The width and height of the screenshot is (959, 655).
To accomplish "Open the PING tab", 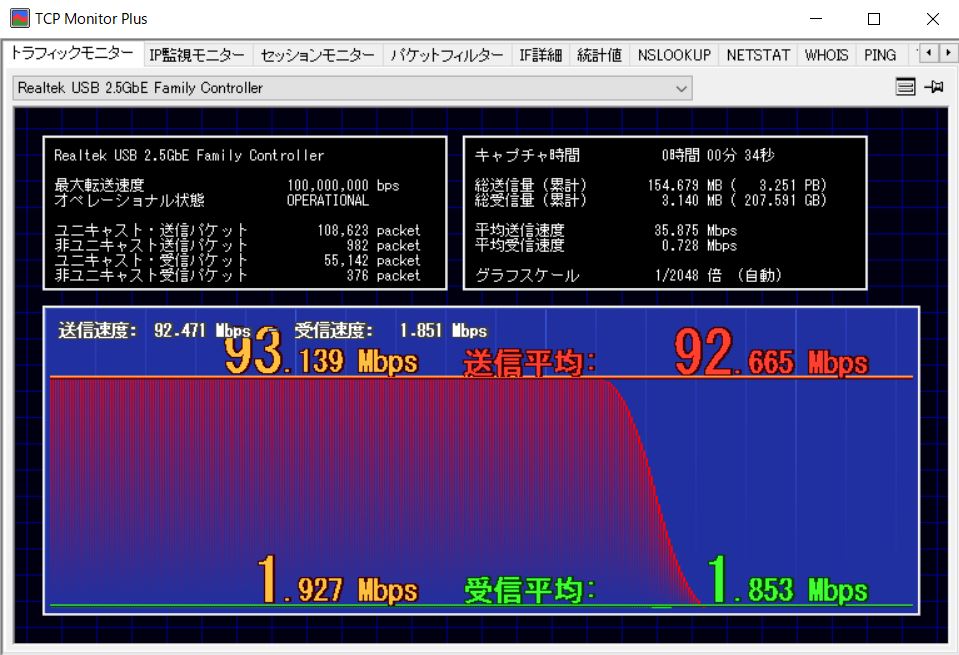I will [880, 55].
